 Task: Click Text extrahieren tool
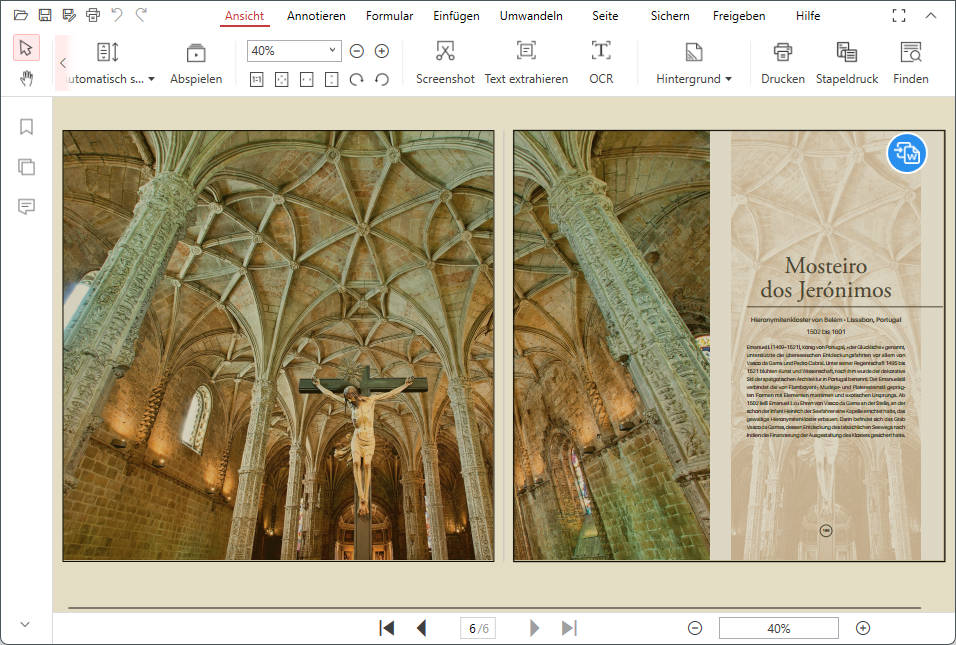click(x=526, y=62)
